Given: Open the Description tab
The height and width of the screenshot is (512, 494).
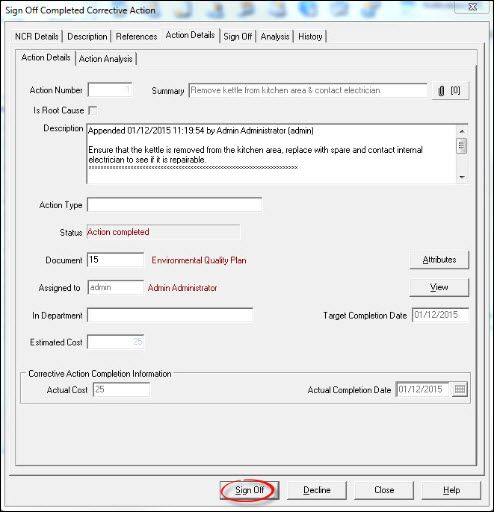Looking at the screenshot, I should [87, 36].
